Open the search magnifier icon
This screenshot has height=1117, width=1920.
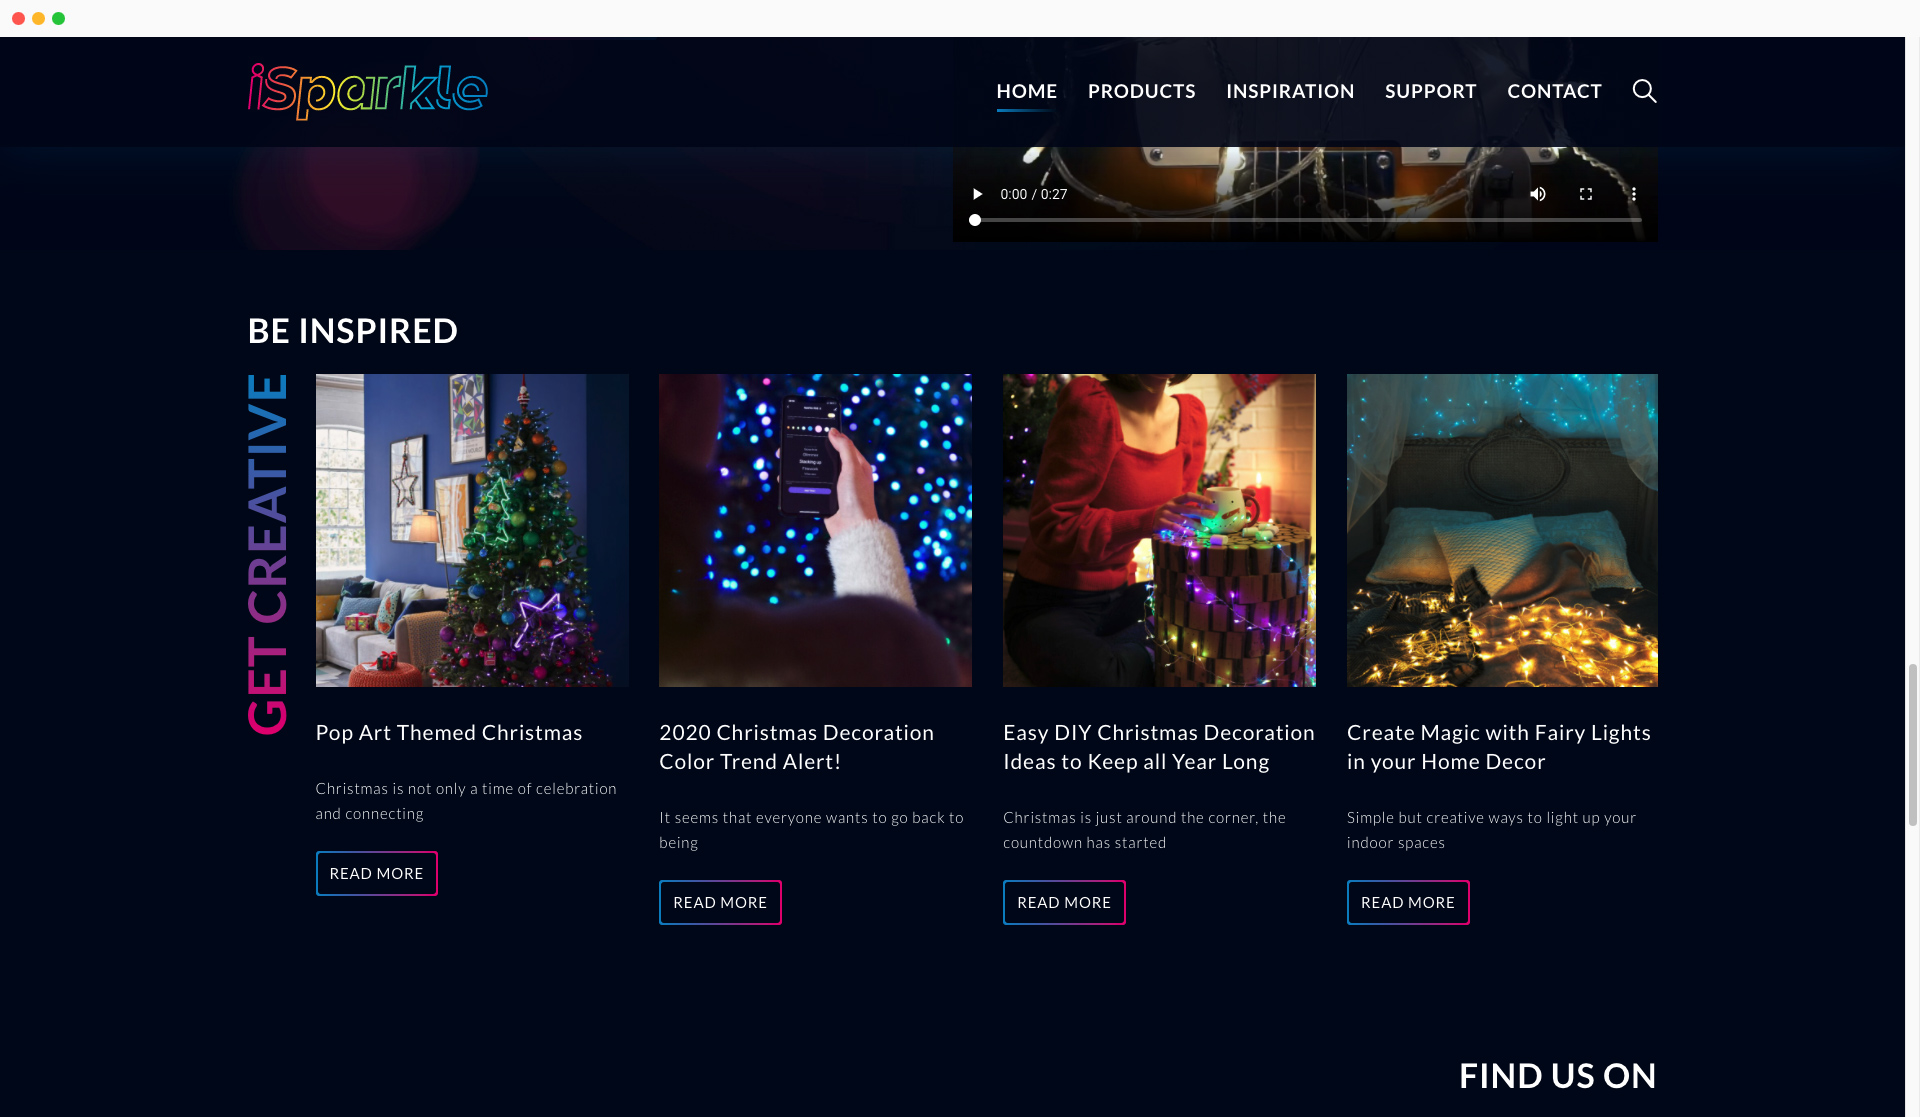click(1644, 91)
